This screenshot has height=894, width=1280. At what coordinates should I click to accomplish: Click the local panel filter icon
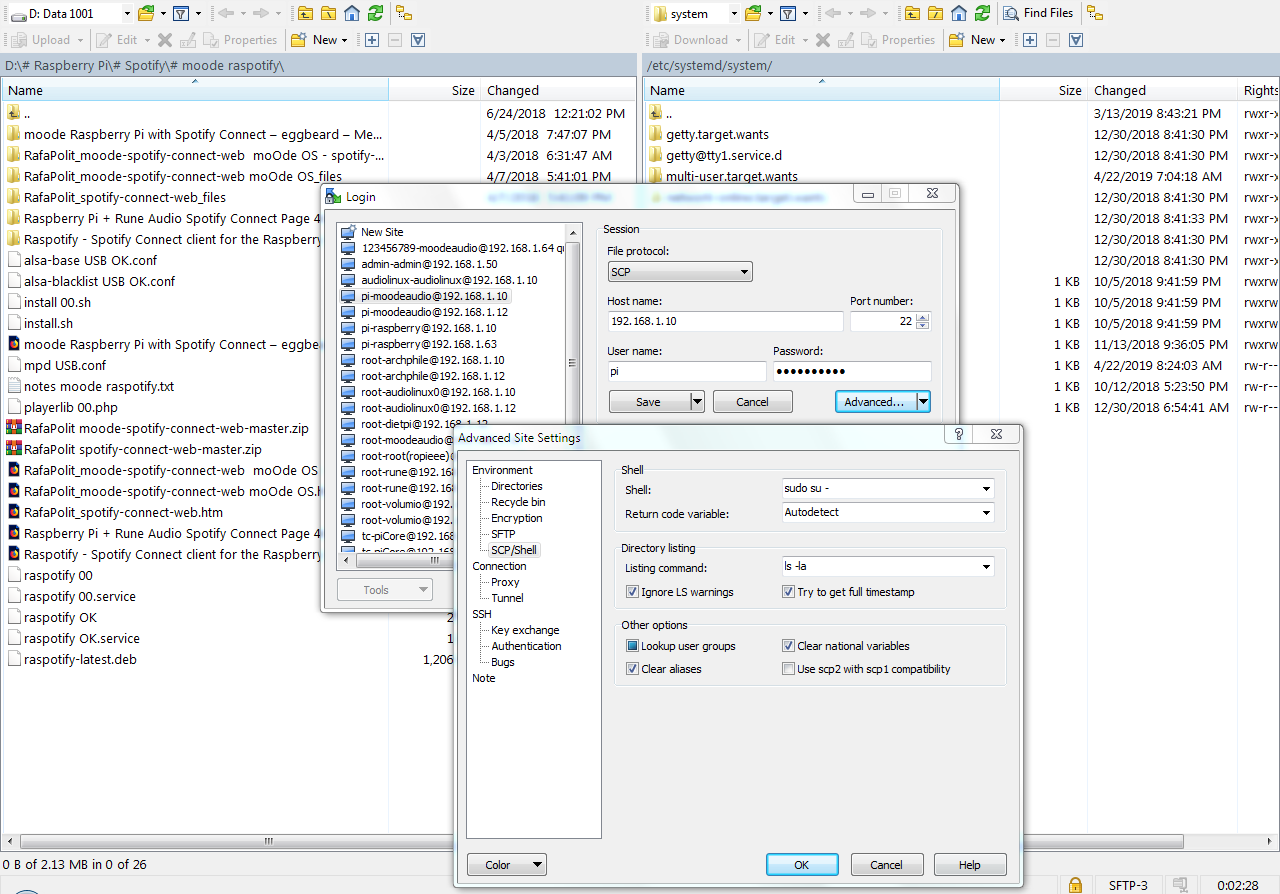(x=180, y=13)
